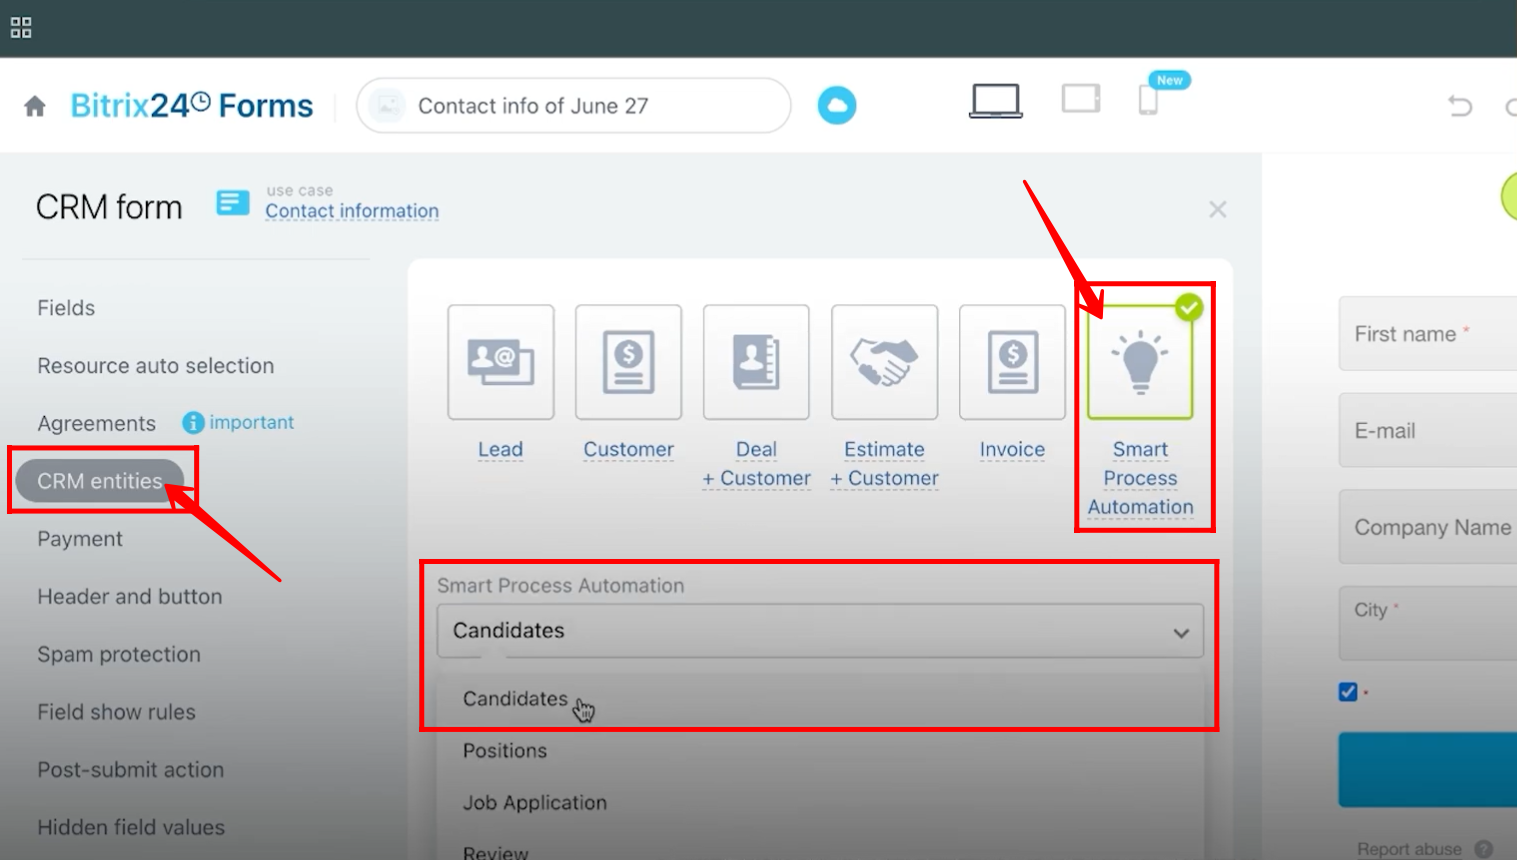Open the Fields section

[x=66, y=308]
